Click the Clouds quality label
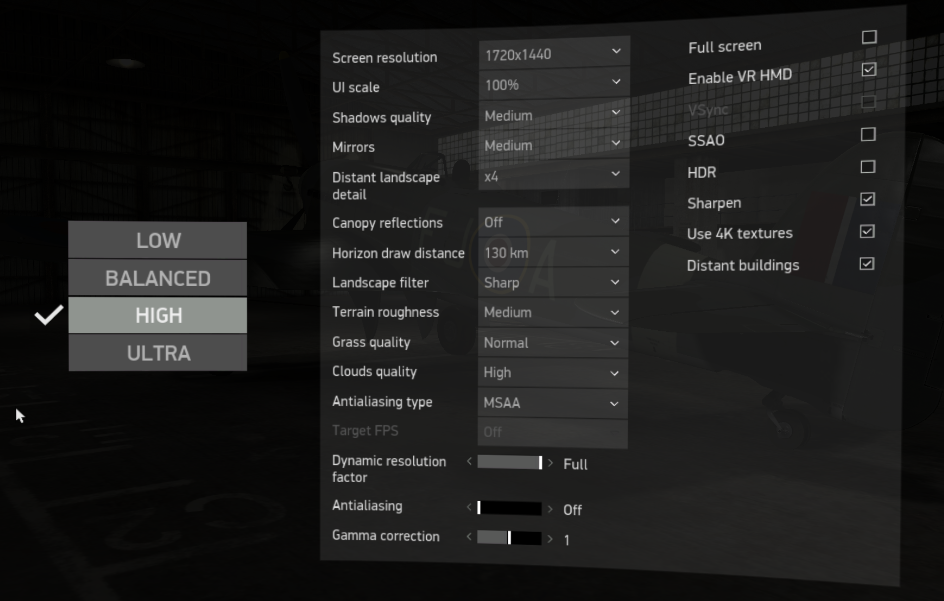This screenshot has width=944, height=601. coord(374,372)
